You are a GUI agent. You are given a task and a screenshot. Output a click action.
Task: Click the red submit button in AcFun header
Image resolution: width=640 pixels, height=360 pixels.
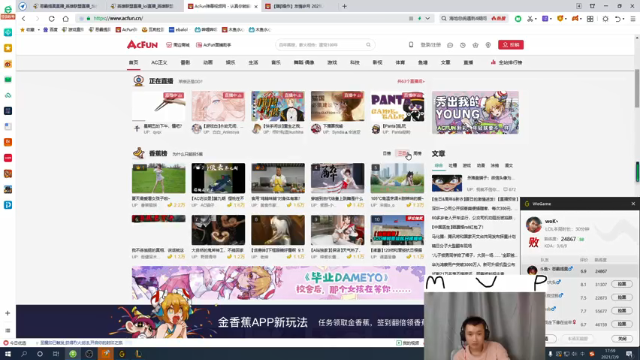(x=511, y=44)
